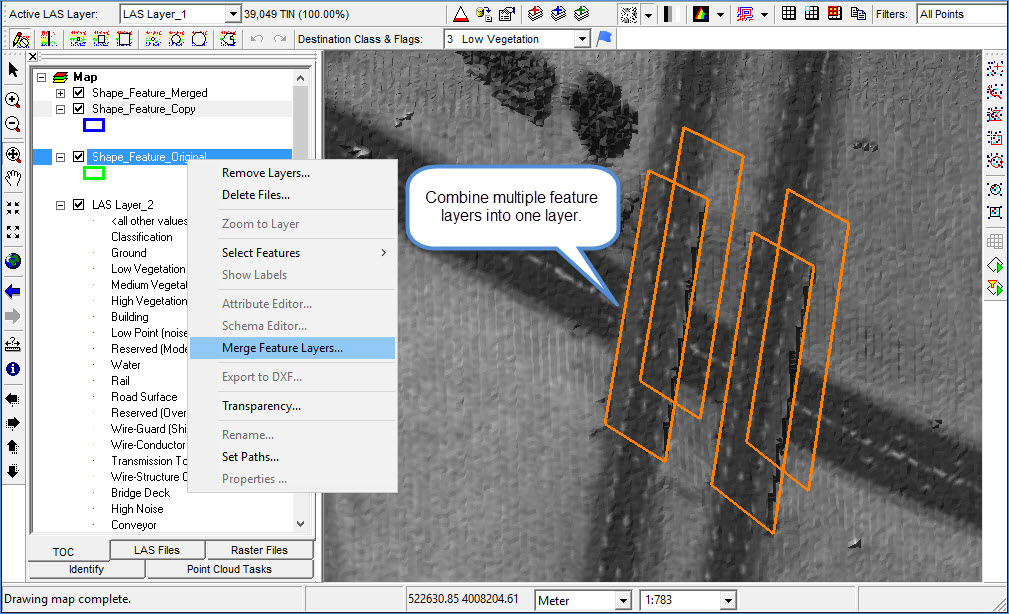Open the Select Features submenu arrow
Screen dimensions: 1009x614
point(384,253)
